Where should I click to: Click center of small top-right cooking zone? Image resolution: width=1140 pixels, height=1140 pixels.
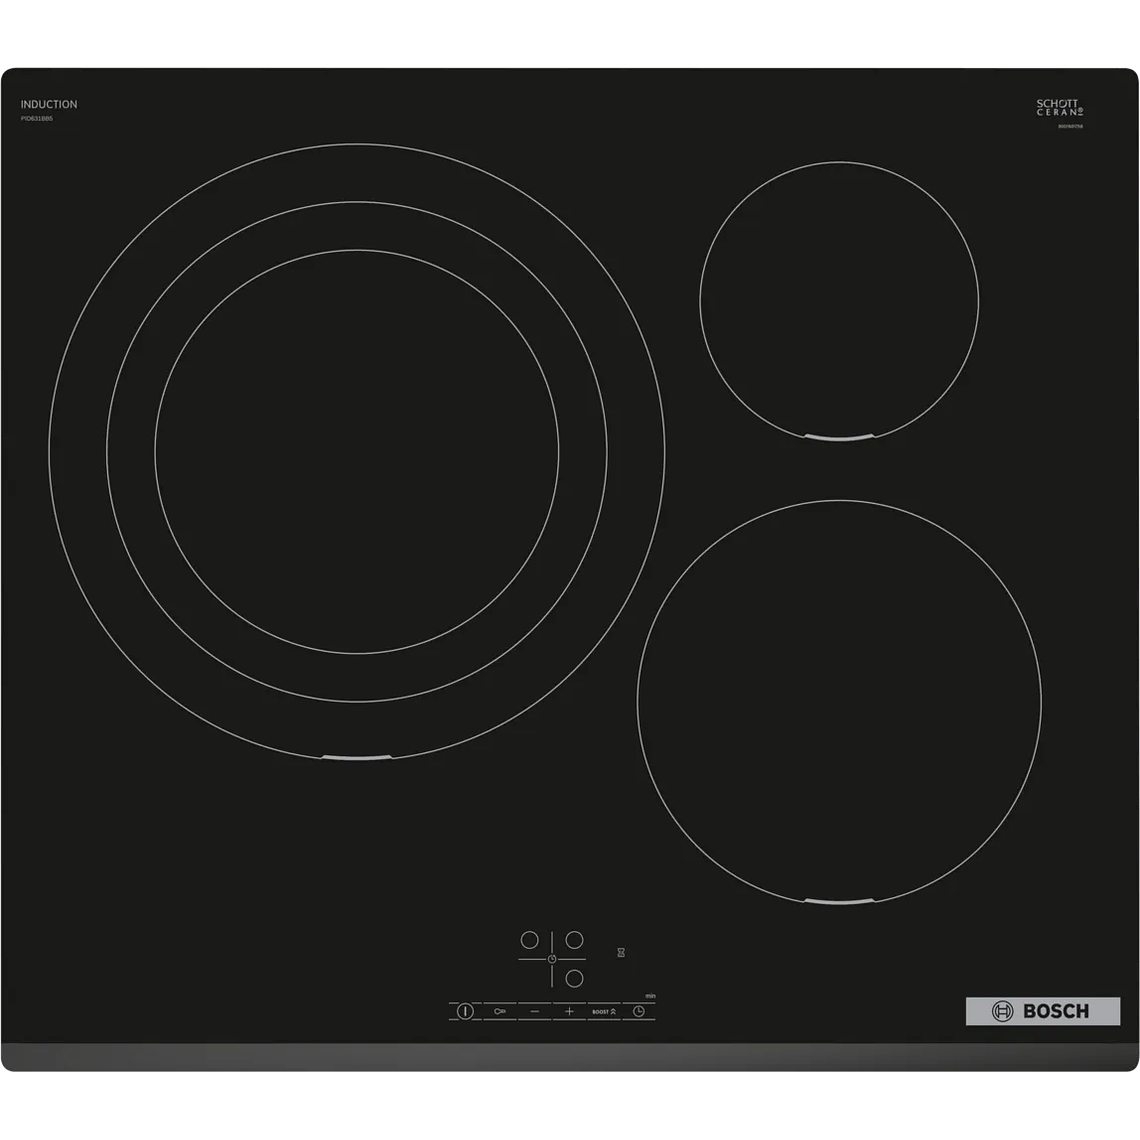coord(839,301)
